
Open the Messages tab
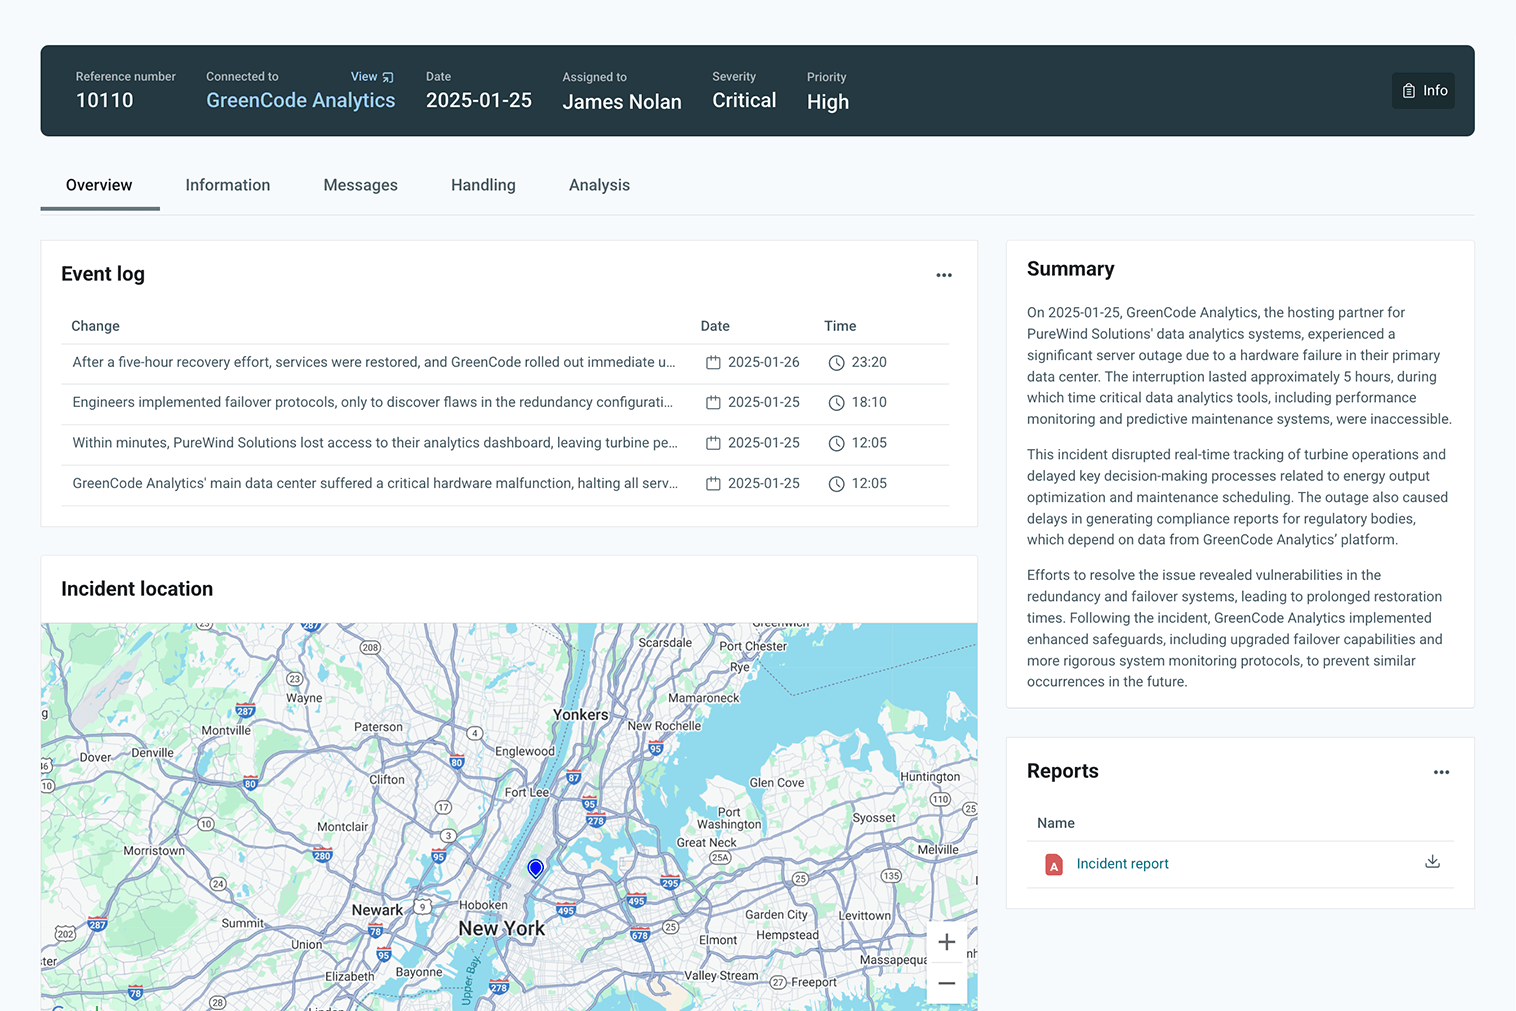point(360,185)
